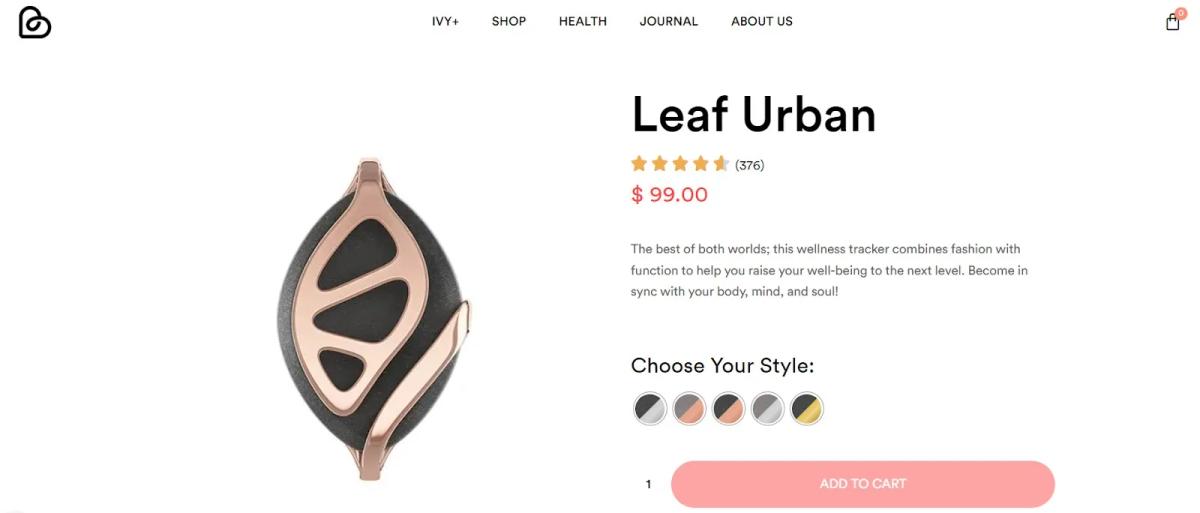Open the shopping bag cart icon
Image resolution: width=1200 pixels, height=513 pixels.
[x=1172, y=22]
